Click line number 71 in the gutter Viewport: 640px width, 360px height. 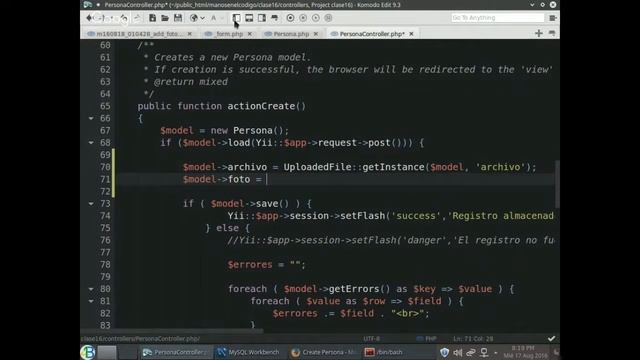point(105,179)
